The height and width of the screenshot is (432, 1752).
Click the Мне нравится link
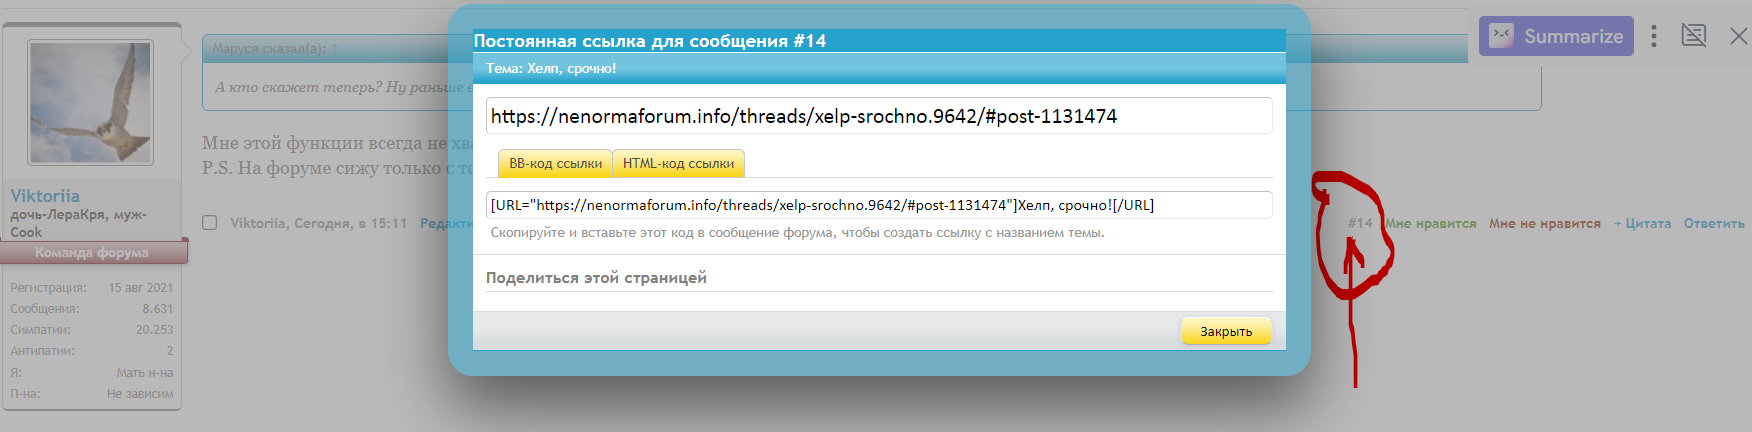[1431, 223]
